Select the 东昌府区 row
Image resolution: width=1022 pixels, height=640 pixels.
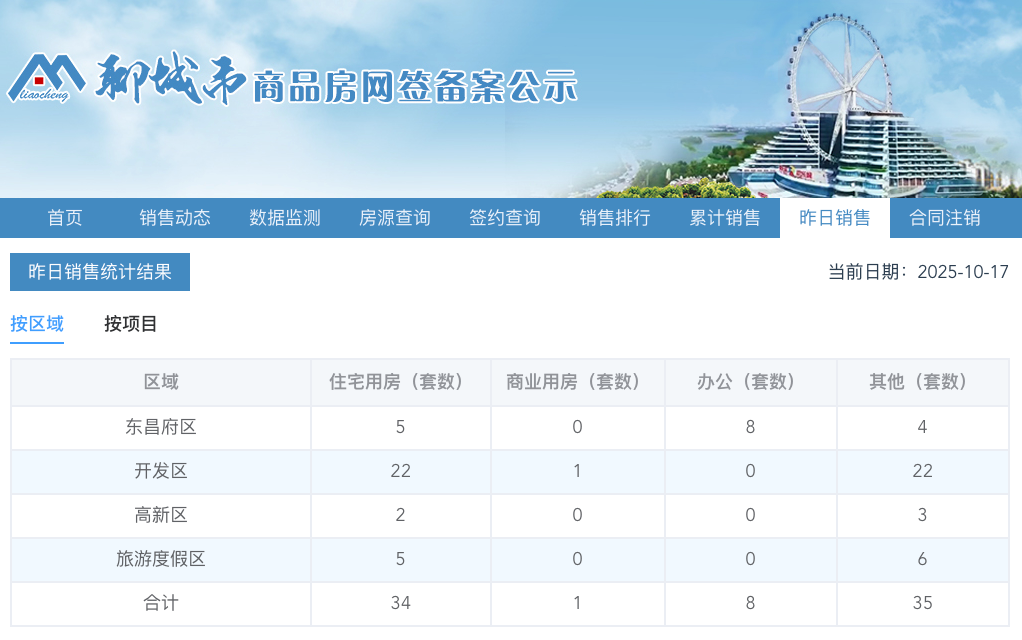point(161,427)
